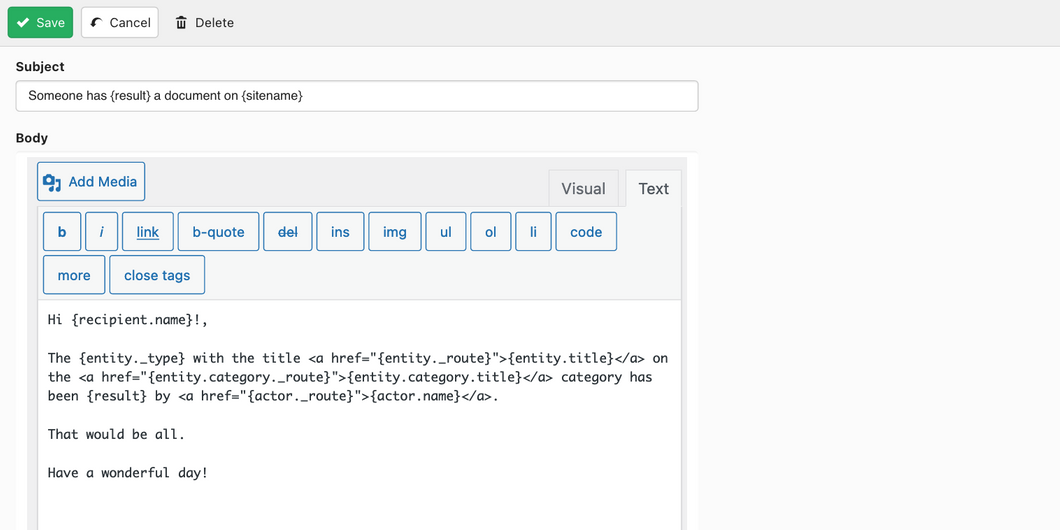Viewport: 1060px width, 530px height.
Task: Insert italic tag with i button
Action: [101, 232]
